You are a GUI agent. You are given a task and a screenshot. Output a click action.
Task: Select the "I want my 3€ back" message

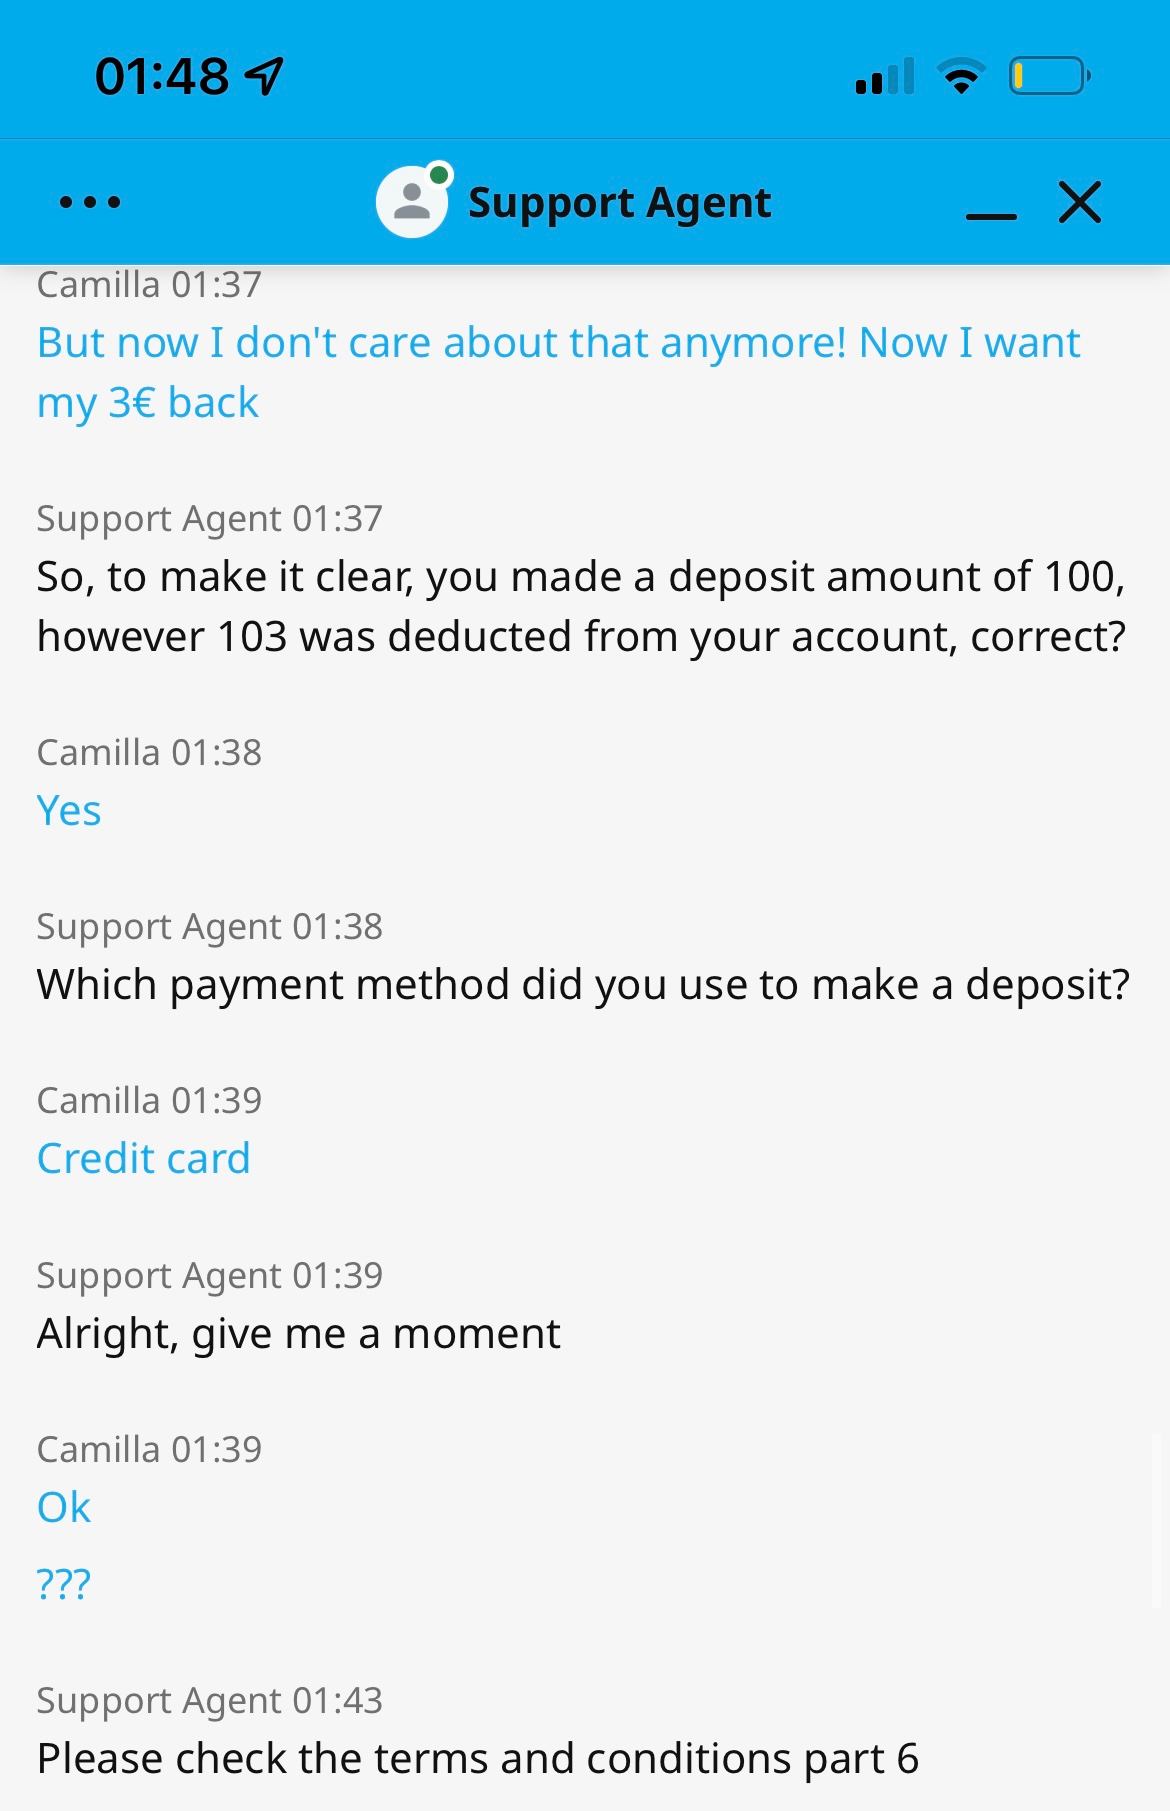(x=558, y=372)
